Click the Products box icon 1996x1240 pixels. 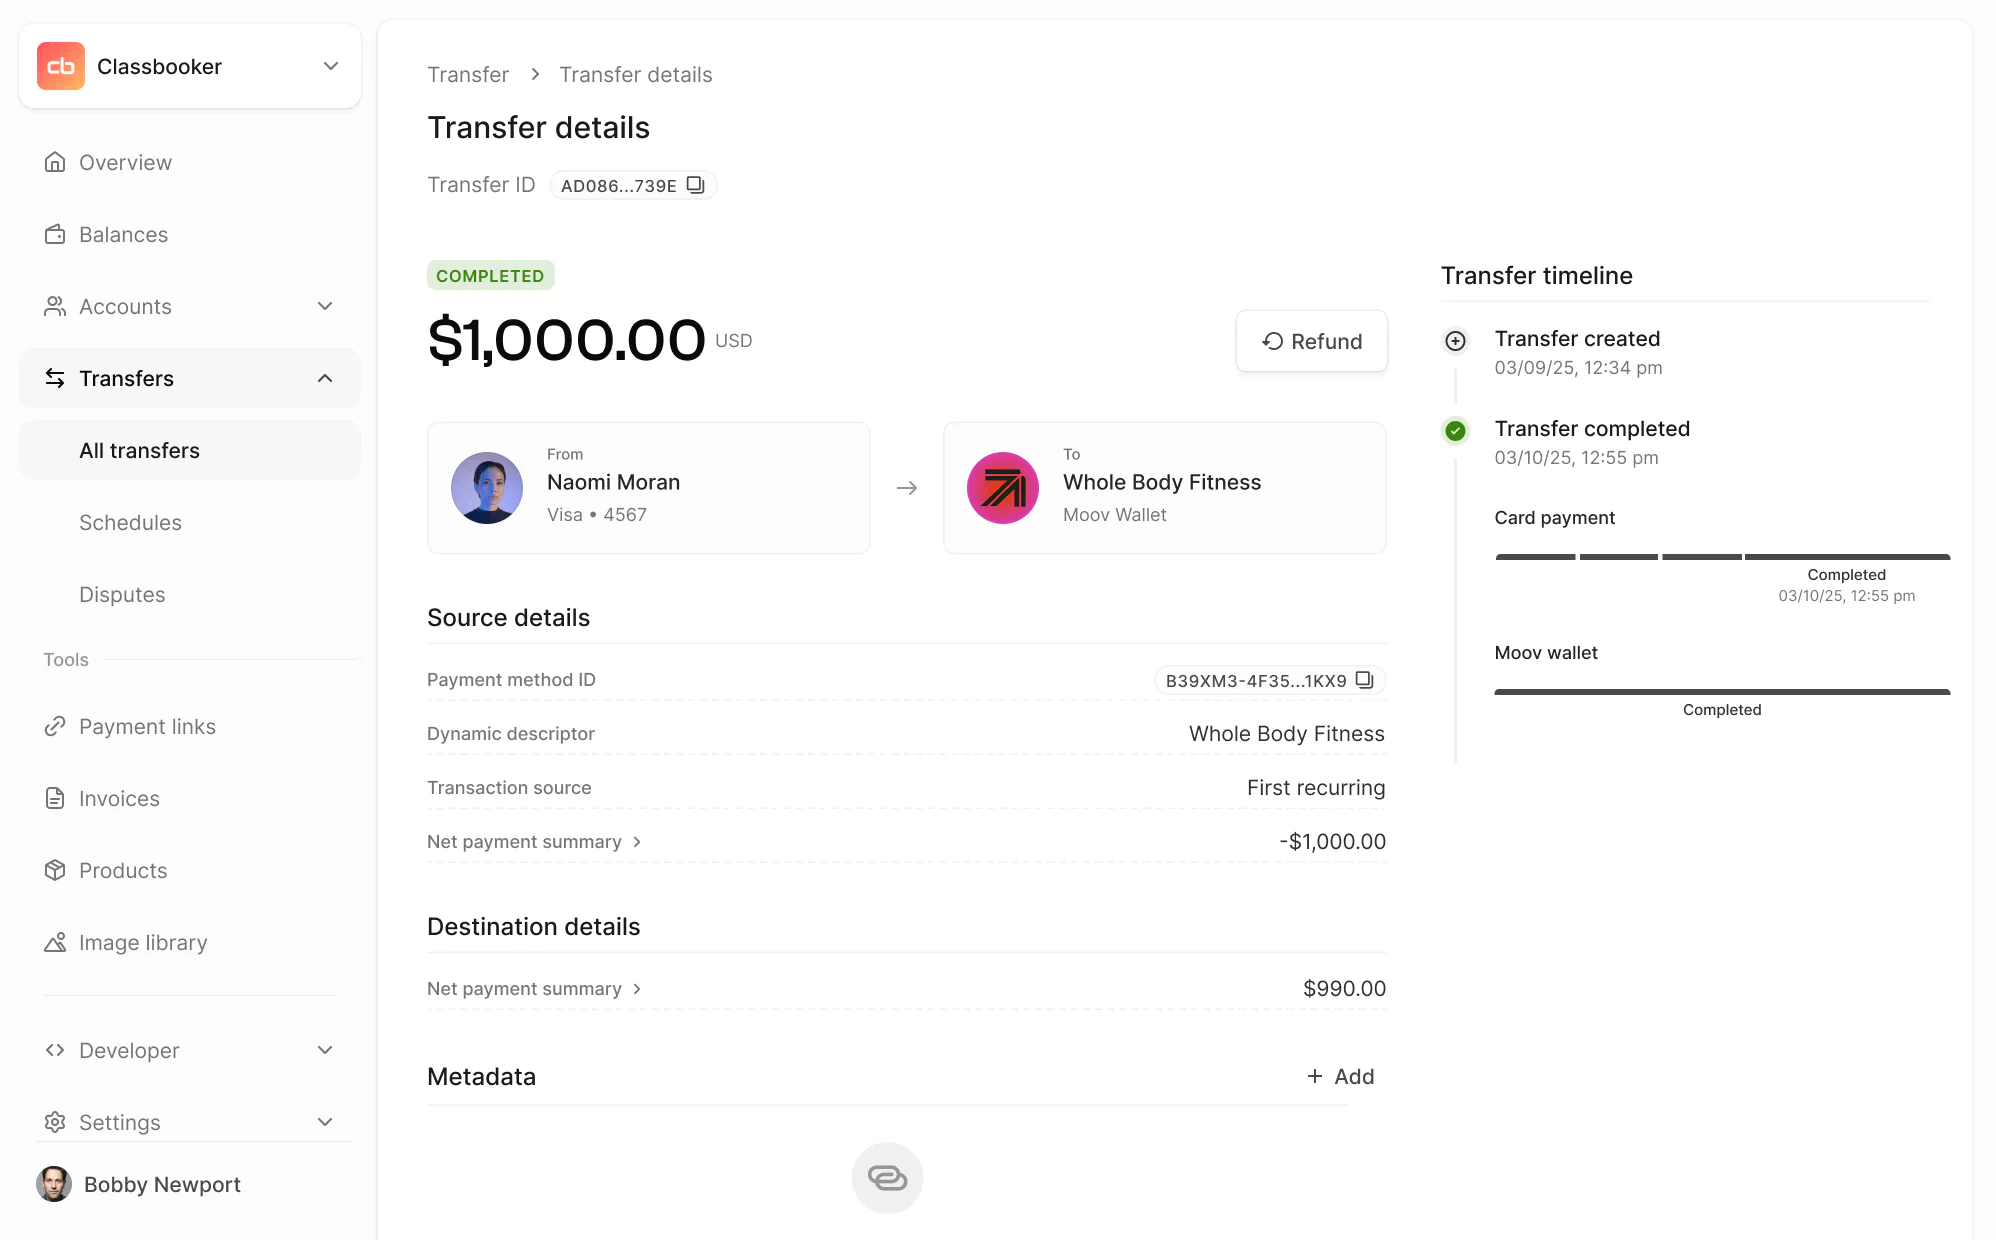55,870
